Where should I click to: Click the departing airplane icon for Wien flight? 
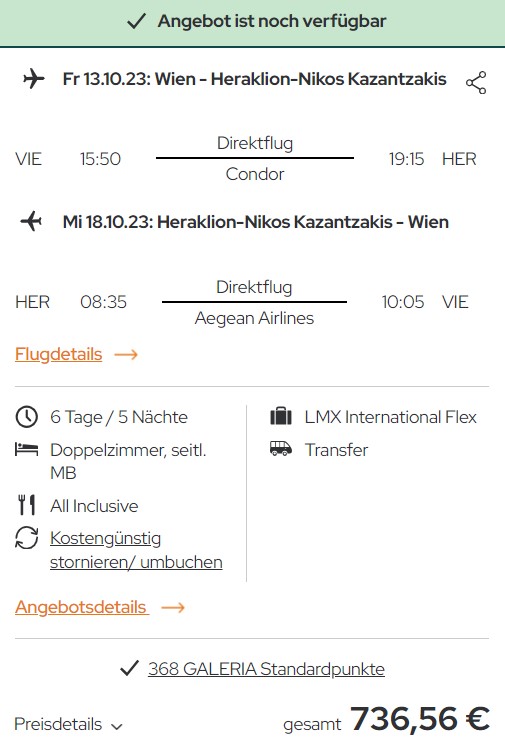[34, 79]
